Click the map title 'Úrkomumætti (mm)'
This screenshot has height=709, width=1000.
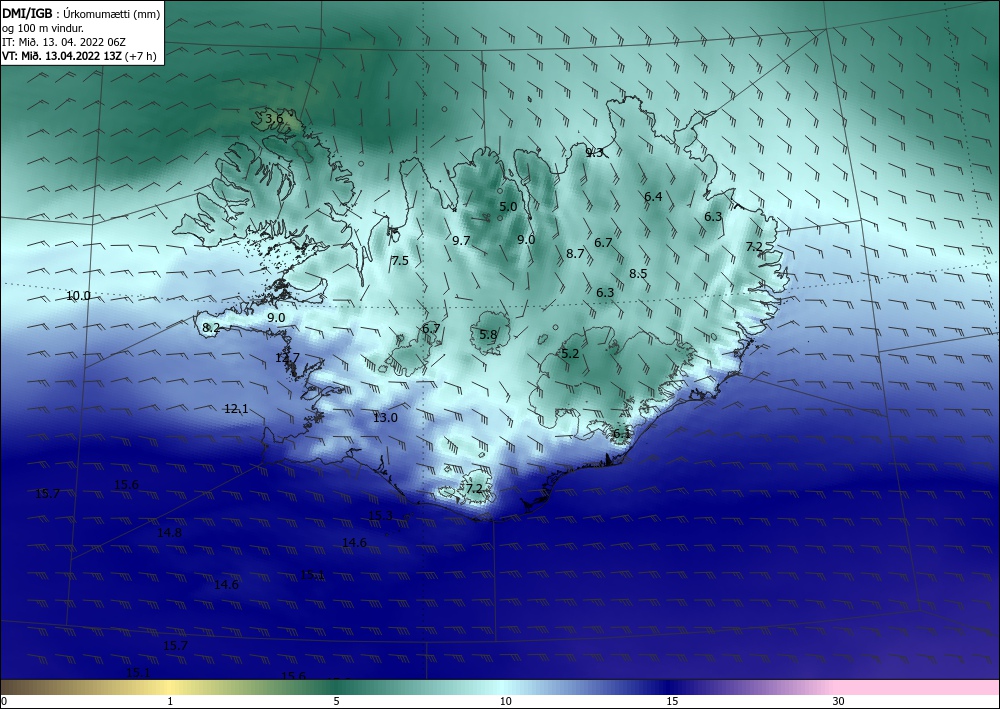[112, 14]
